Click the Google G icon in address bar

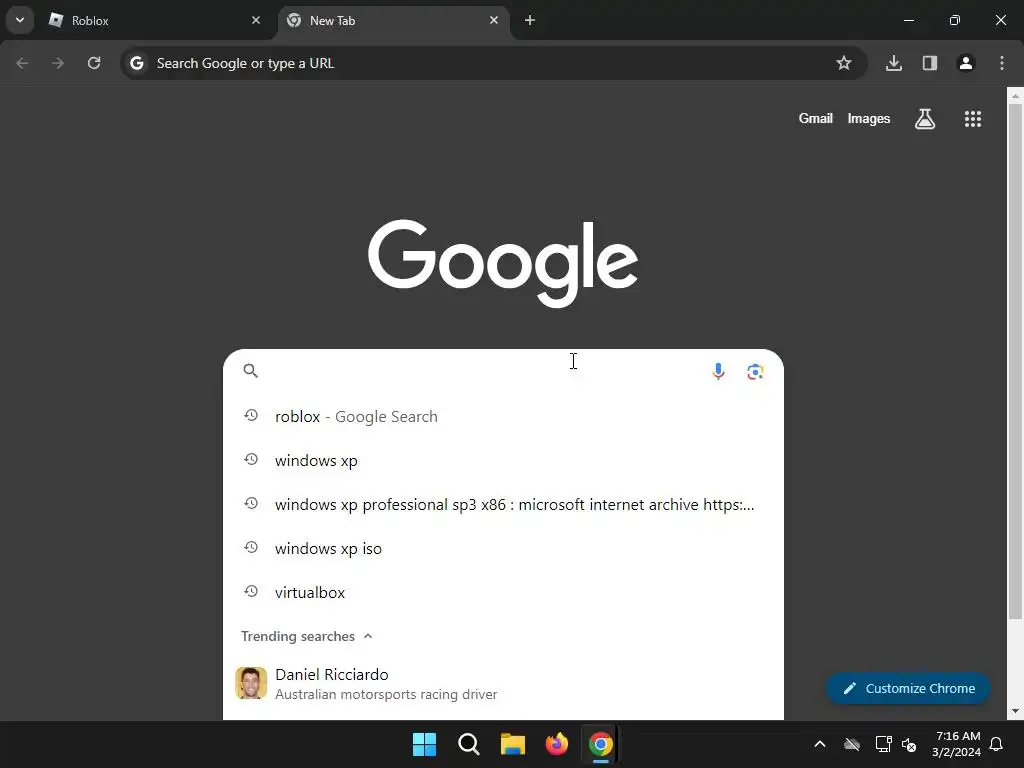136,63
